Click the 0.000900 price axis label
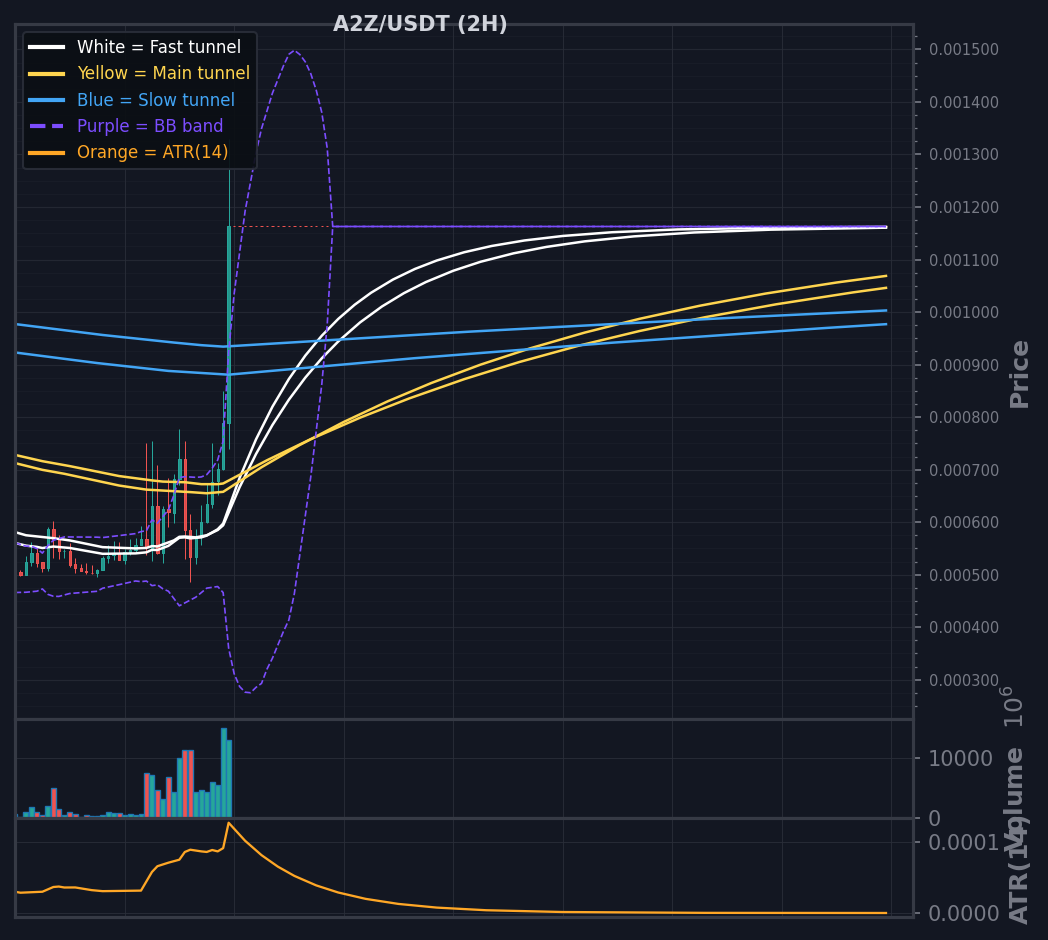This screenshot has height=940, width=1048. (x=964, y=365)
